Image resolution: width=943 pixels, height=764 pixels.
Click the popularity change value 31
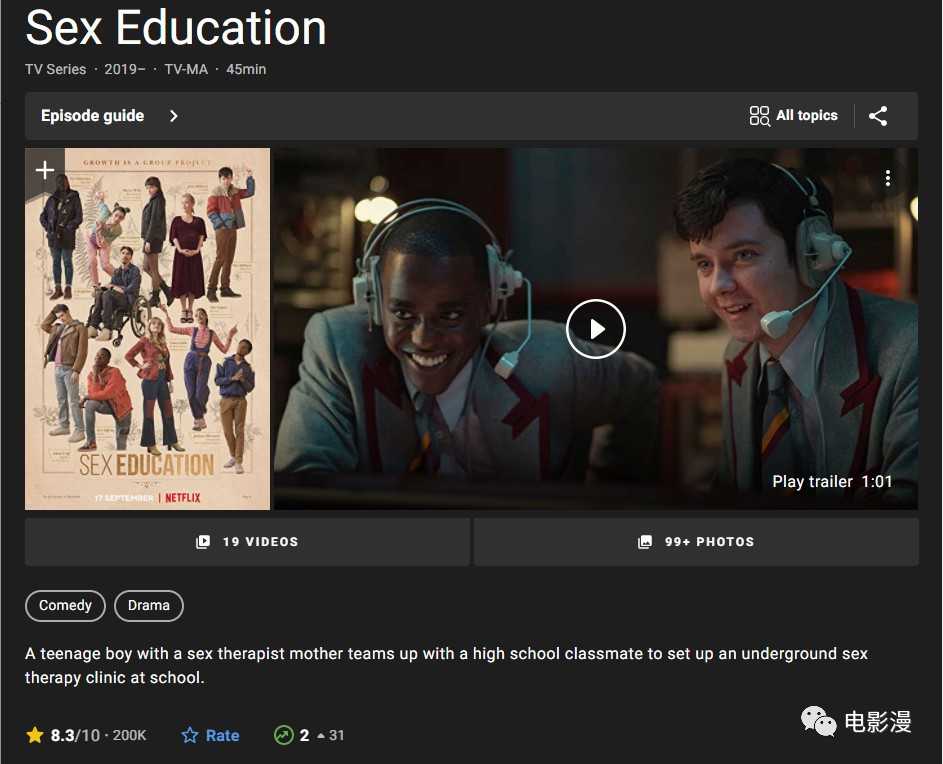(x=337, y=735)
